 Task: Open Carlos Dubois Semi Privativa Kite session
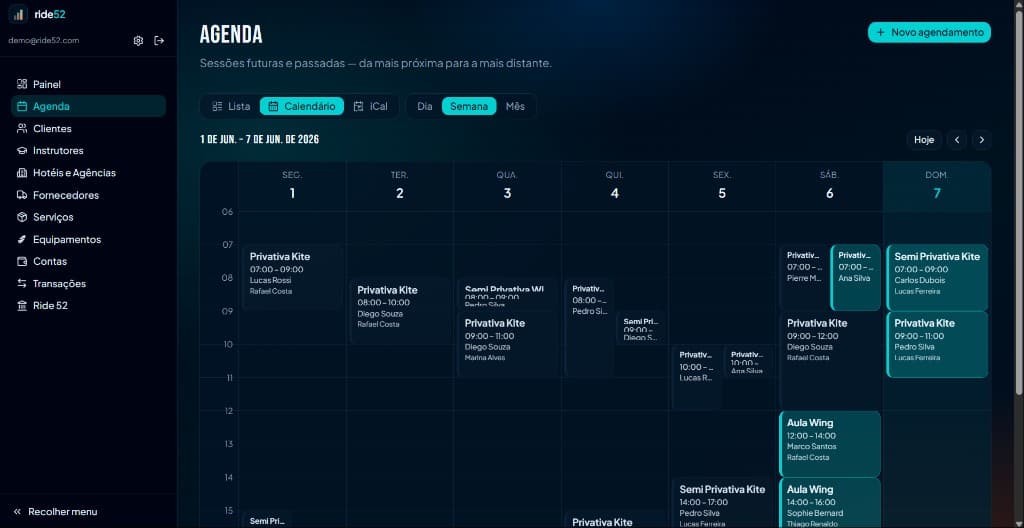937,277
